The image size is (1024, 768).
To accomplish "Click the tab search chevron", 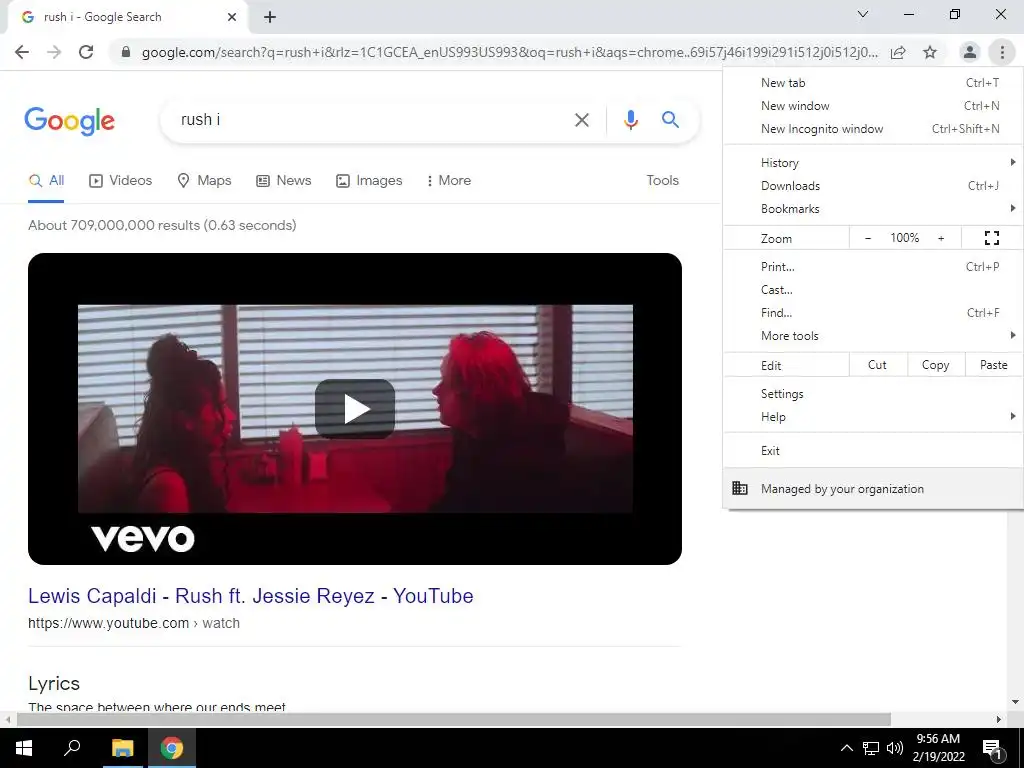I will coord(863,14).
